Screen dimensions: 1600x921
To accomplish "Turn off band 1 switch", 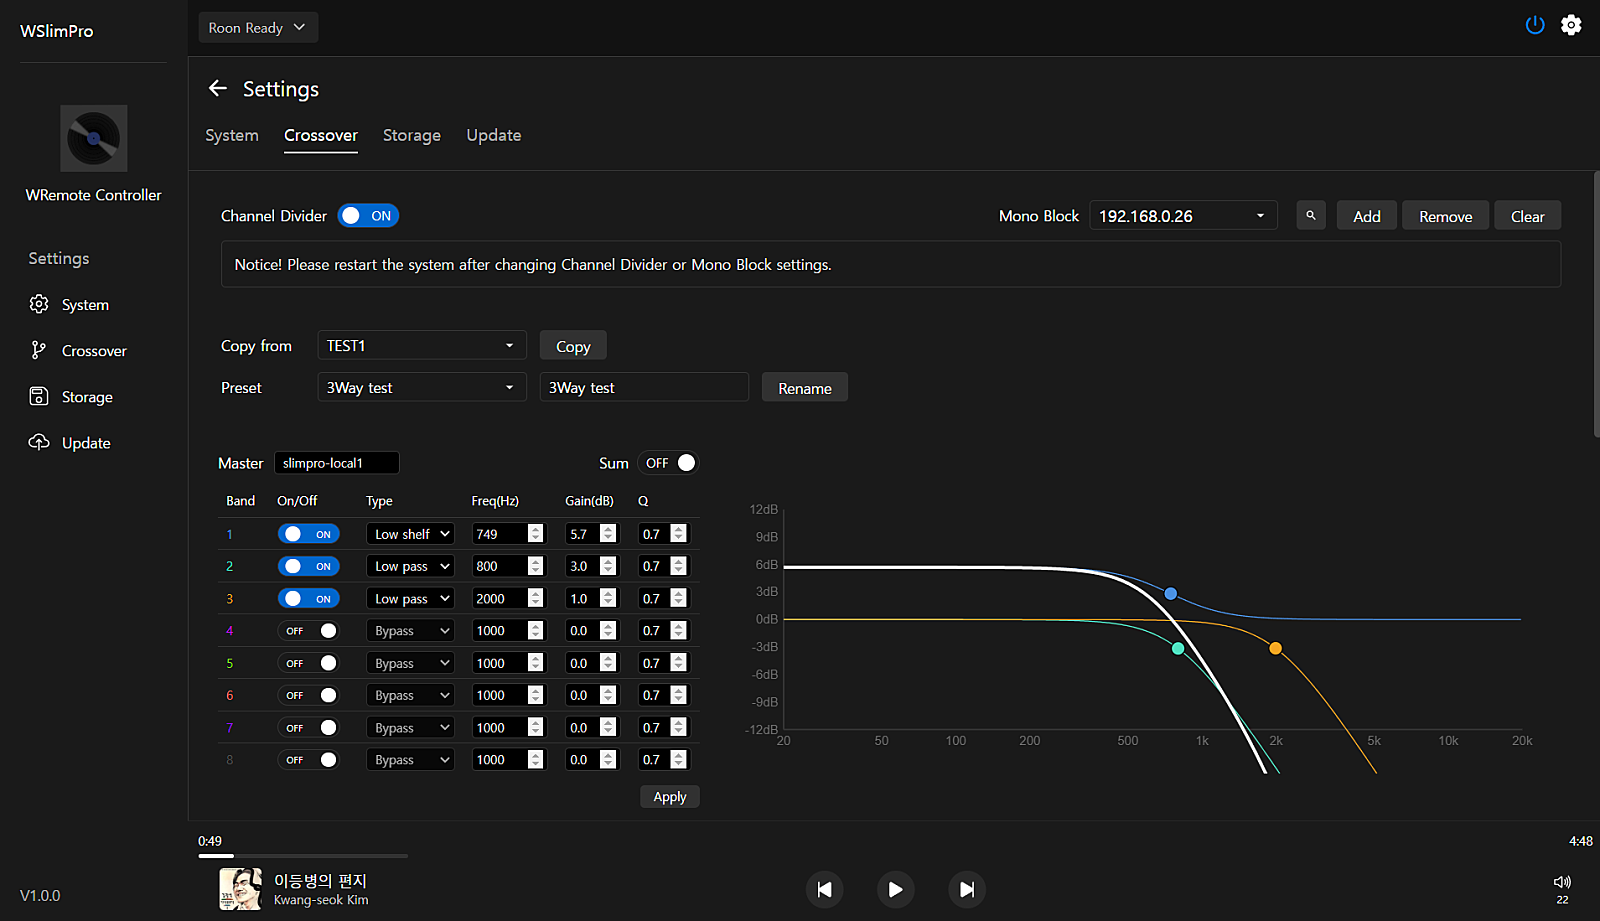I will (x=309, y=534).
